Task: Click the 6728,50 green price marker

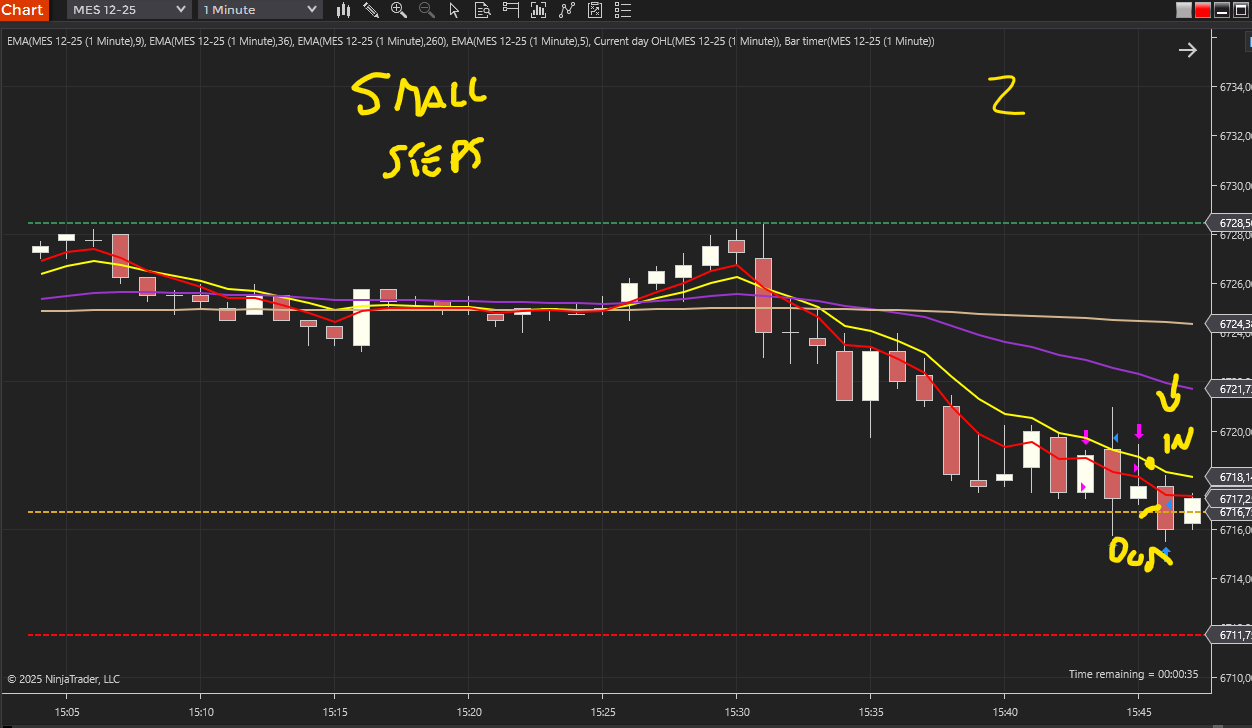Action: (x=1231, y=222)
